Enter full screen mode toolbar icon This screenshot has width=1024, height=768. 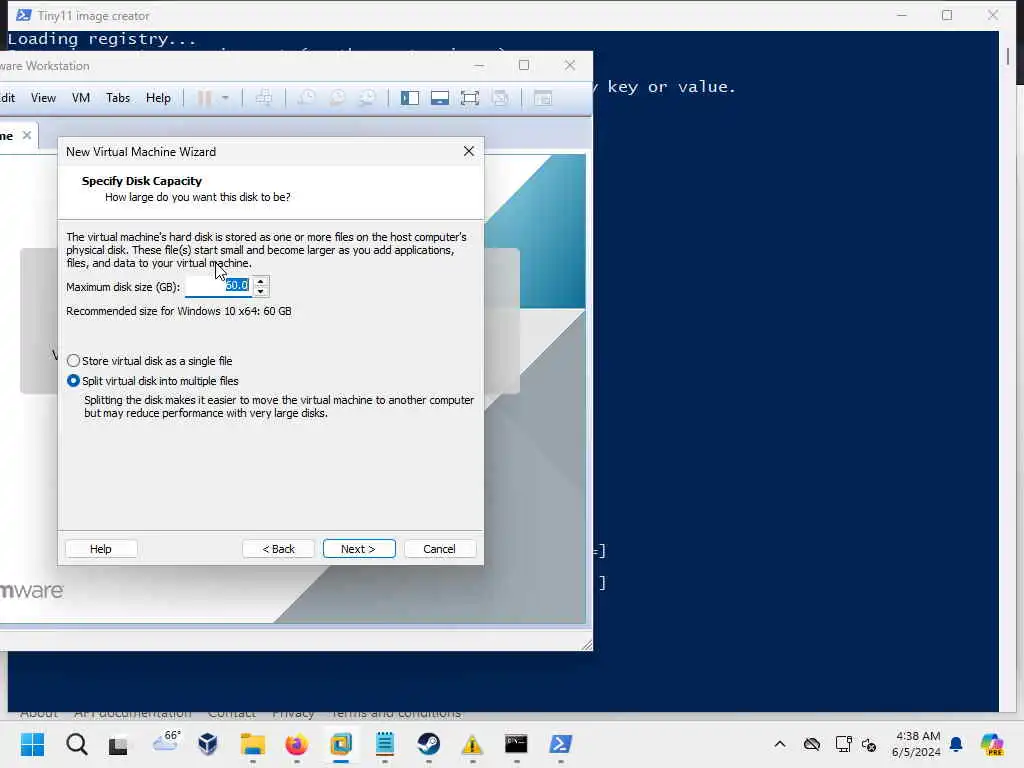click(470, 98)
